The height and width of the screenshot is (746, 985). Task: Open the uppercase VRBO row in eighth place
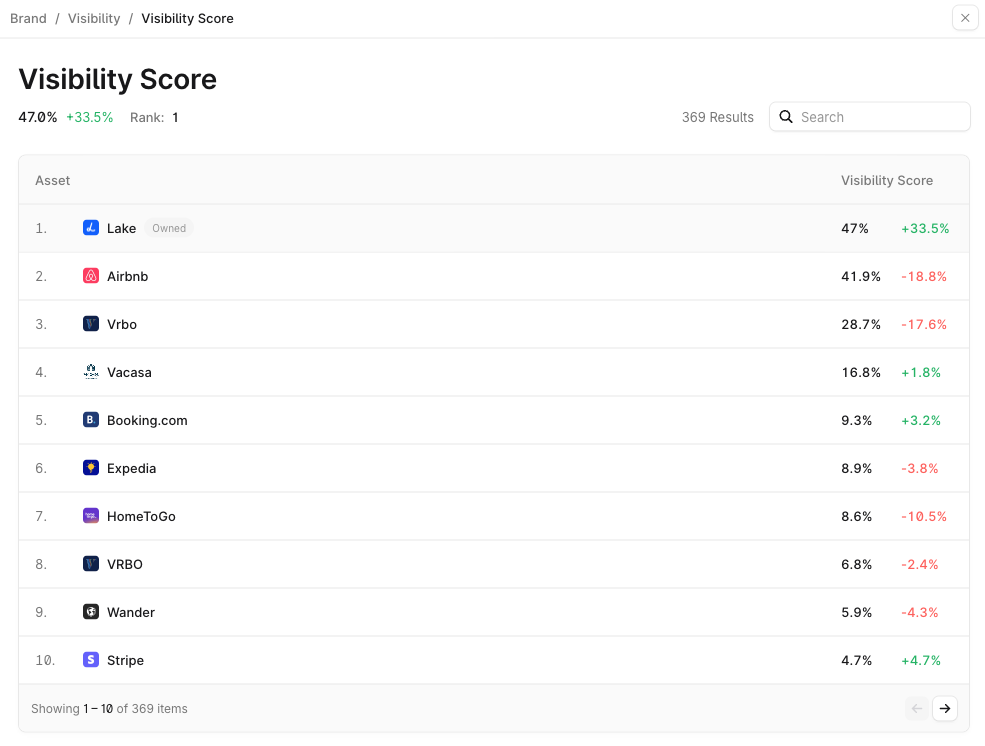(125, 564)
